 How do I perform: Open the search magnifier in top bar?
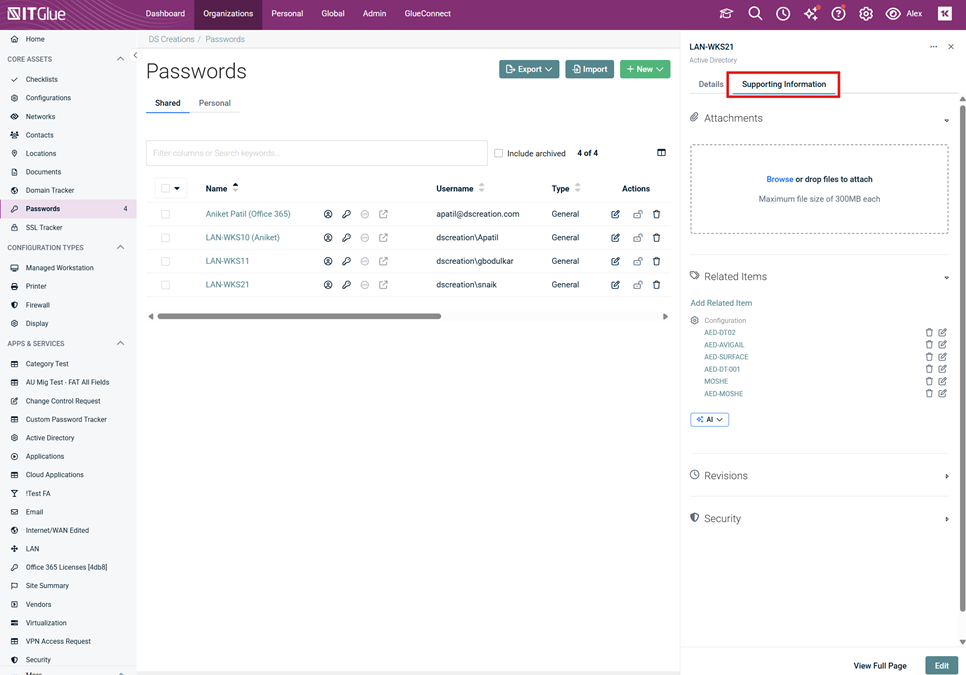(x=755, y=14)
